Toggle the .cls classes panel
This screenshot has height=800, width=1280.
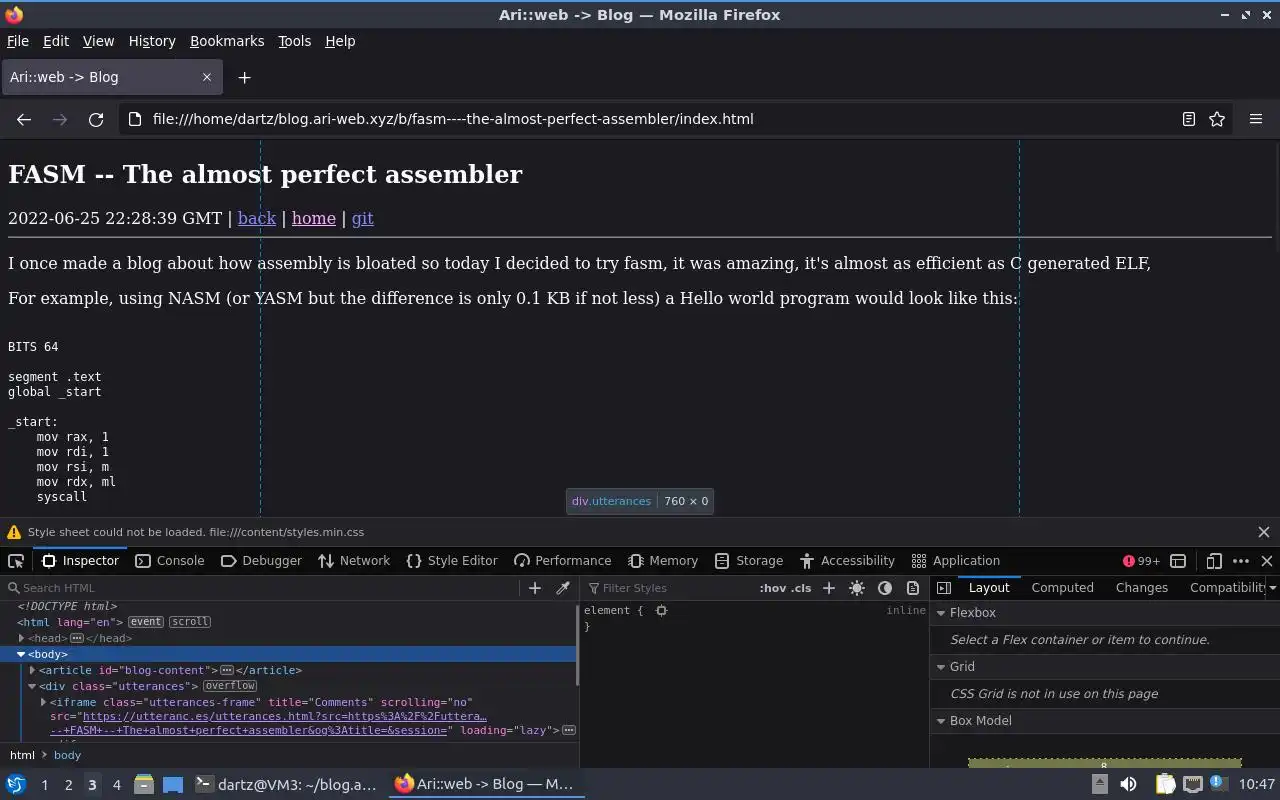pyautogui.click(x=801, y=588)
